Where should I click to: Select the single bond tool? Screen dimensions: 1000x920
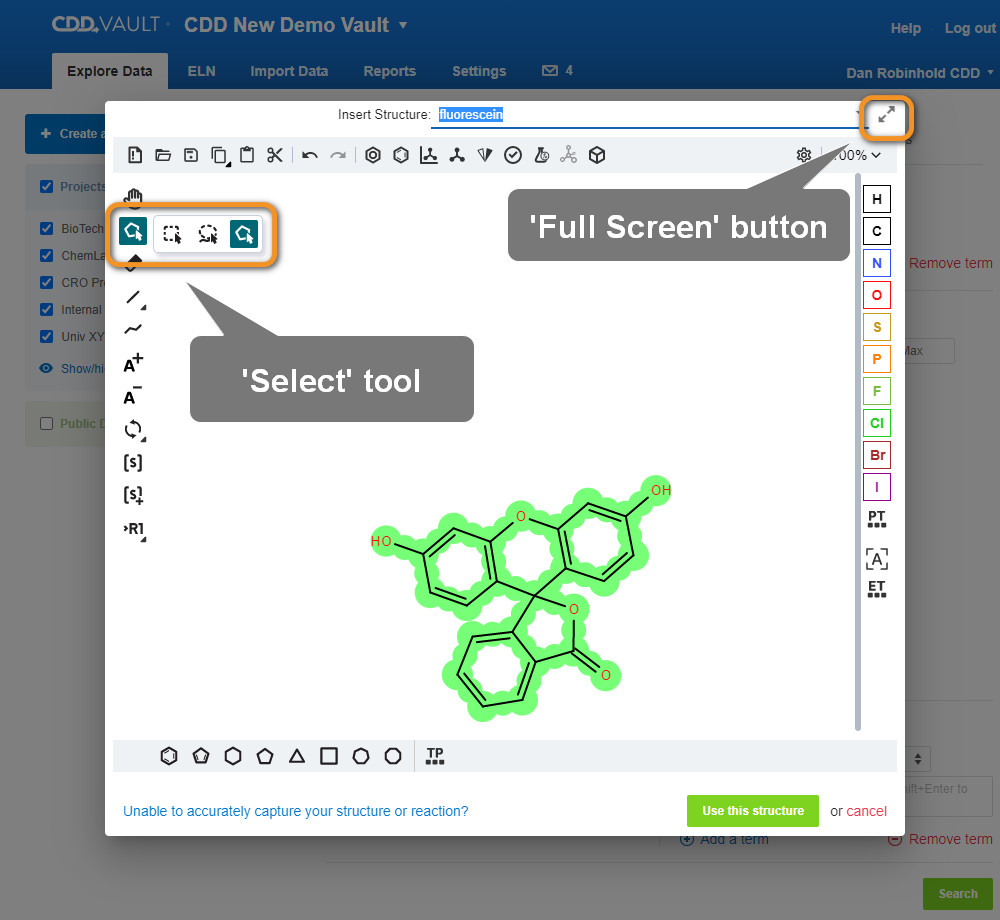133,298
